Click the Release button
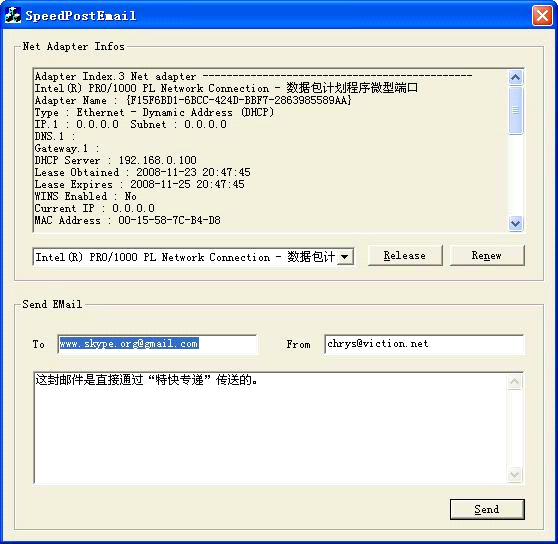 pos(405,255)
